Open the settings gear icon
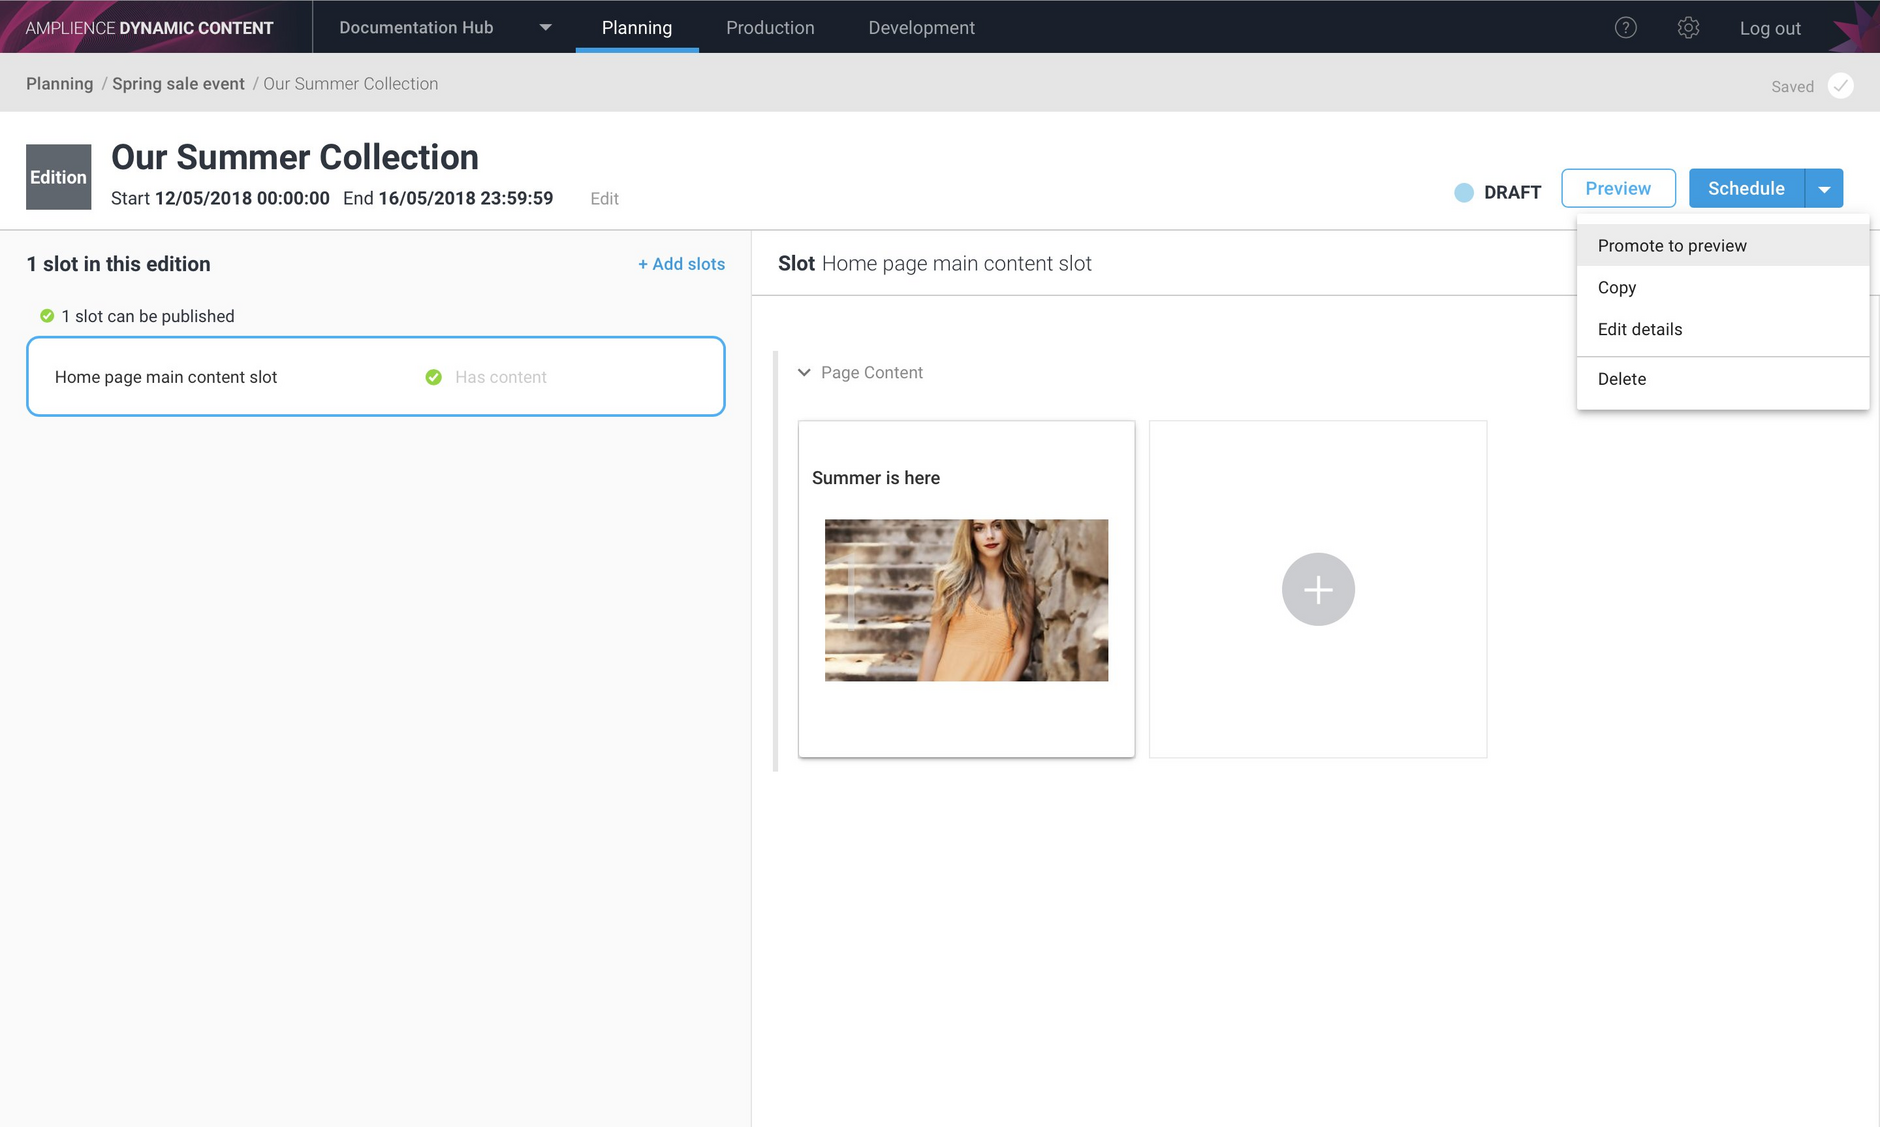Screen dimensions: 1880x1127 (x=1688, y=28)
